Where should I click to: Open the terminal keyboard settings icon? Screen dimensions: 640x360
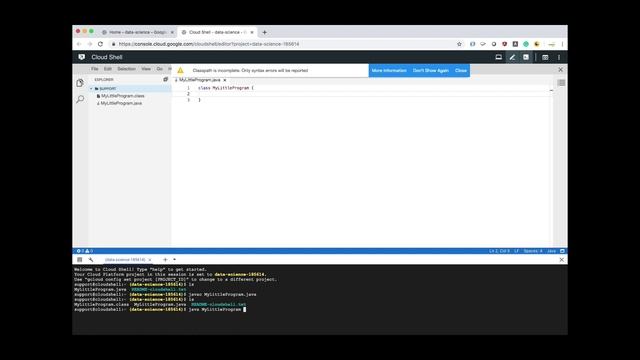[80, 260]
